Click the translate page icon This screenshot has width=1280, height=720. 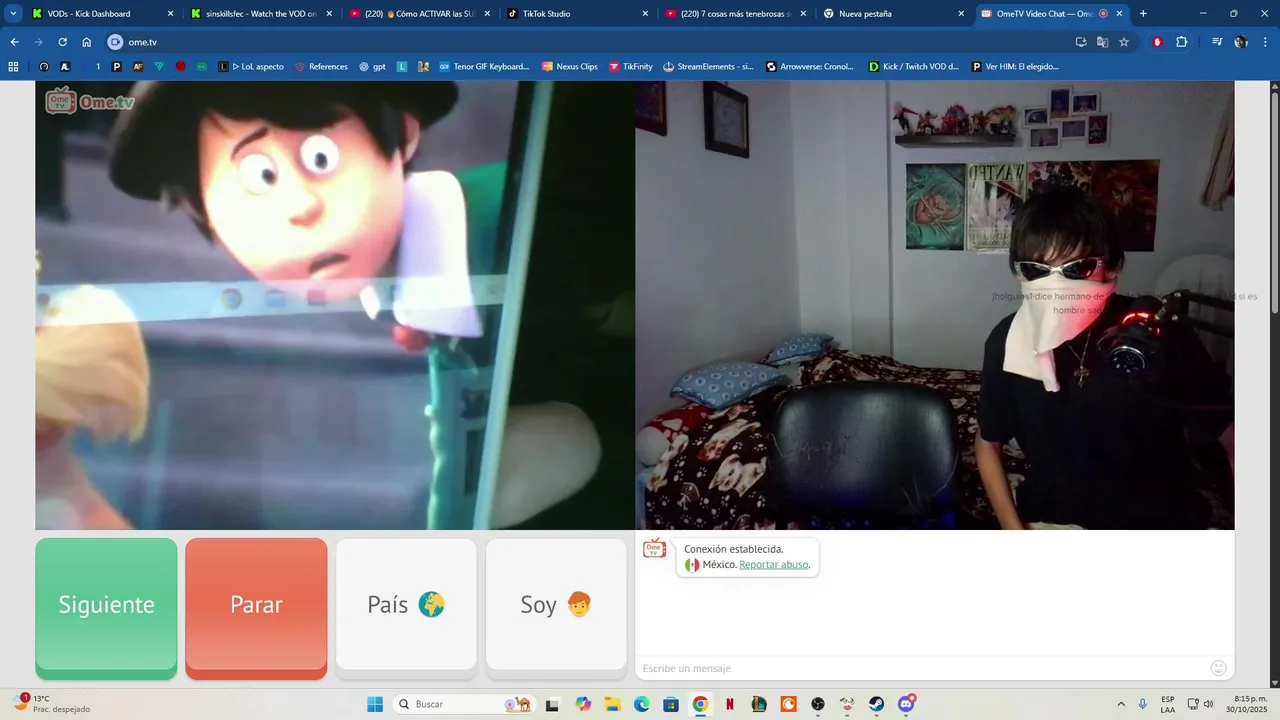point(1102,42)
